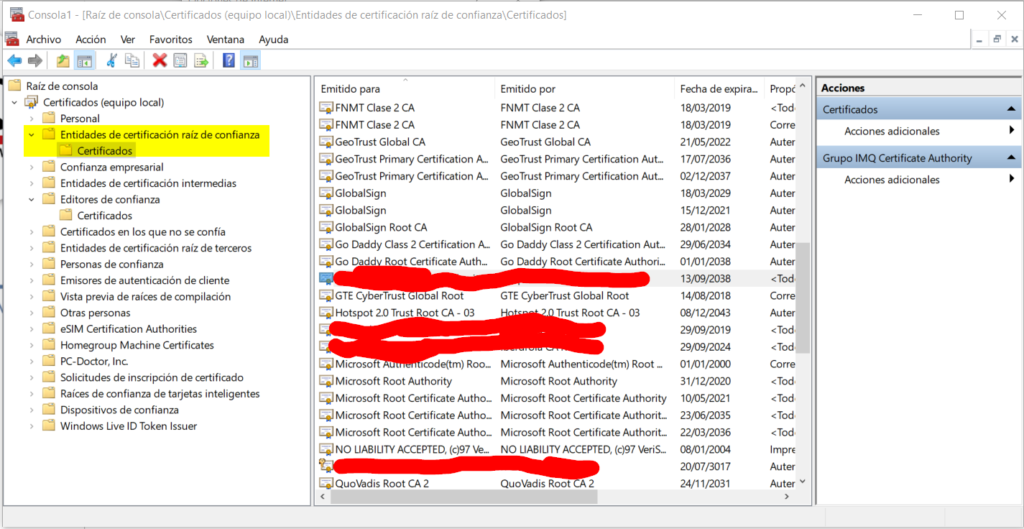This screenshot has height=529, width=1024.
Task: Select Dispositivos de confianza in tree
Action: pos(119,410)
